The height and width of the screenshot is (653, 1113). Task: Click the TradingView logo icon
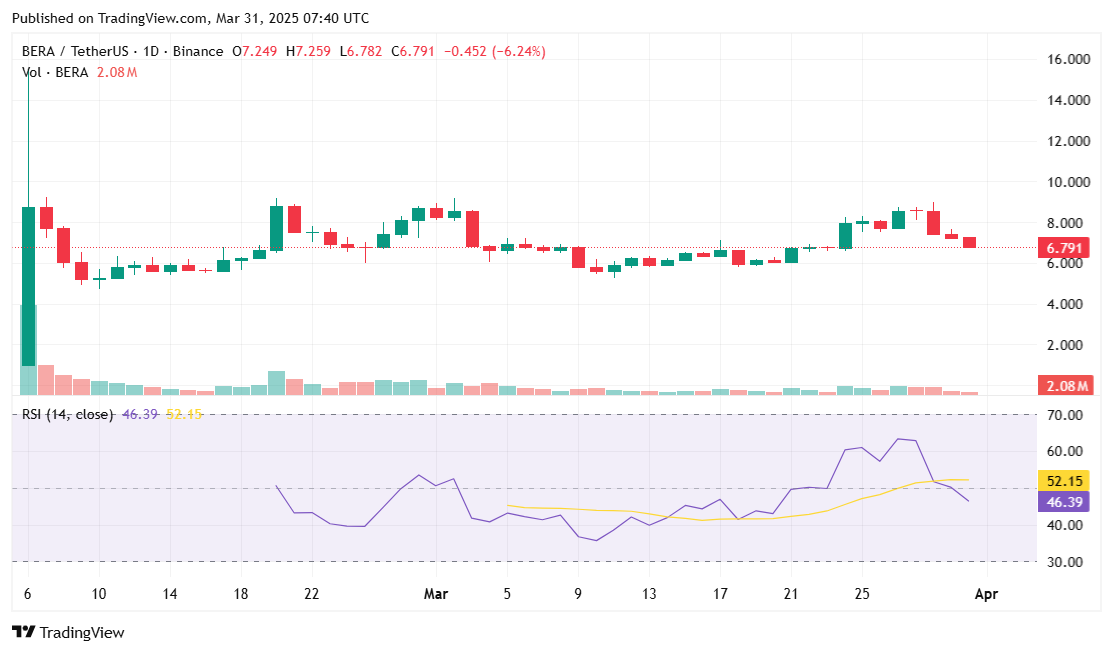pyautogui.click(x=23, y=632)
